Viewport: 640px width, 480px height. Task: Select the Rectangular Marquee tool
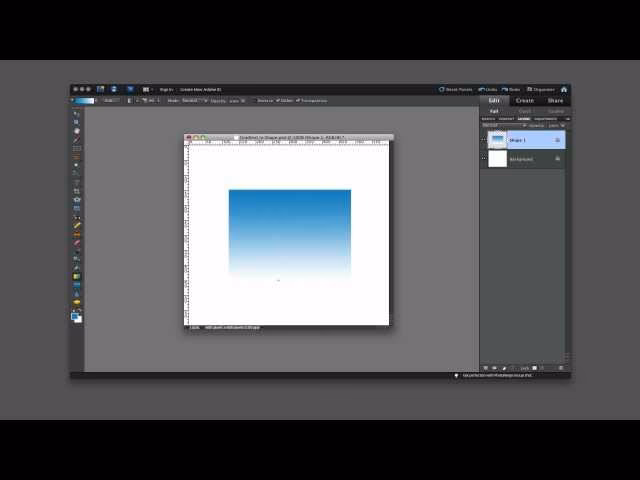pos(76,148)
